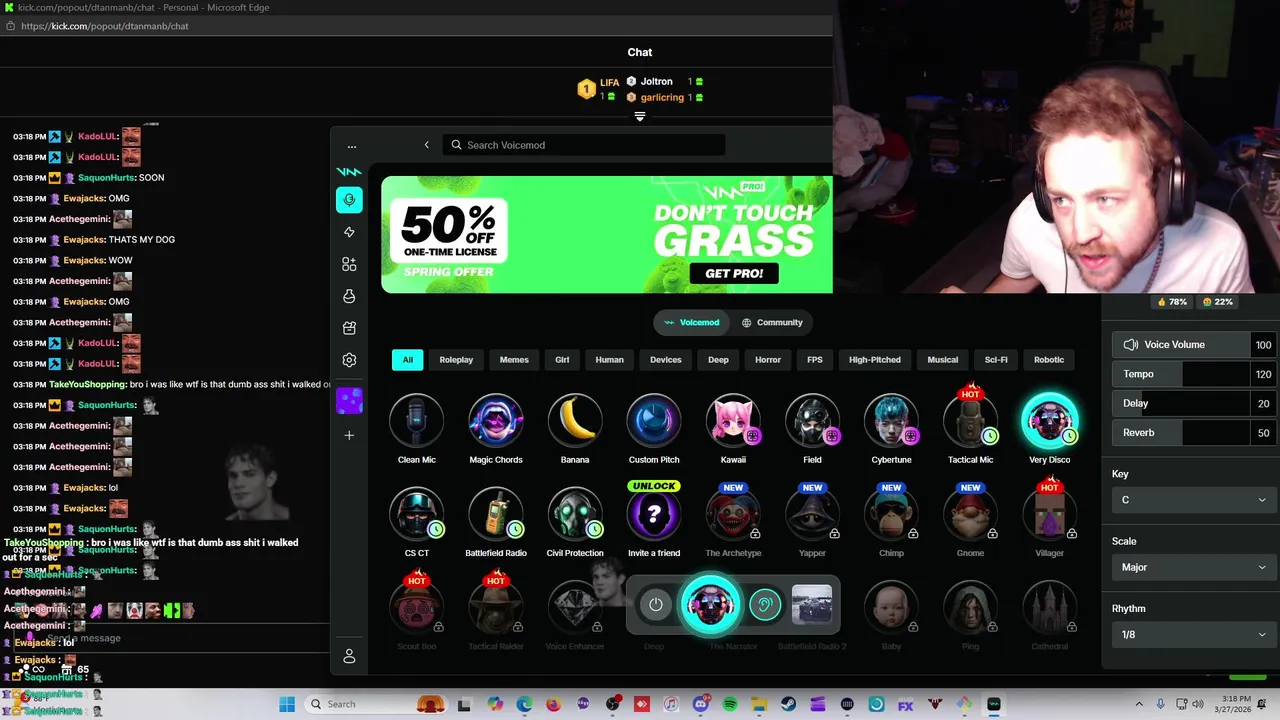The width and height of the screenshot is (1280, 720).
Task: Click the GET PRO! banner button
Action: tap(734, 273)
